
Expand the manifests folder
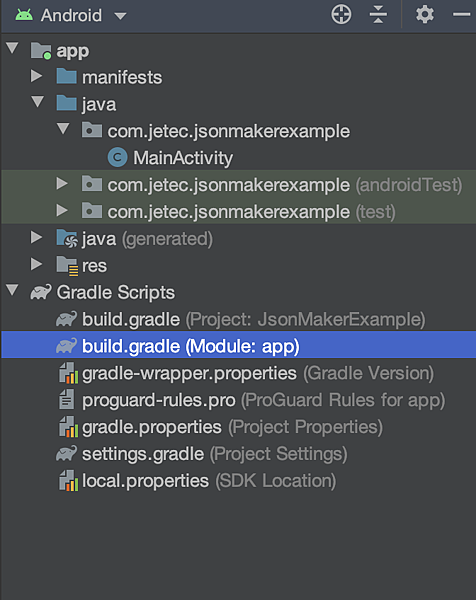[36, 76]
